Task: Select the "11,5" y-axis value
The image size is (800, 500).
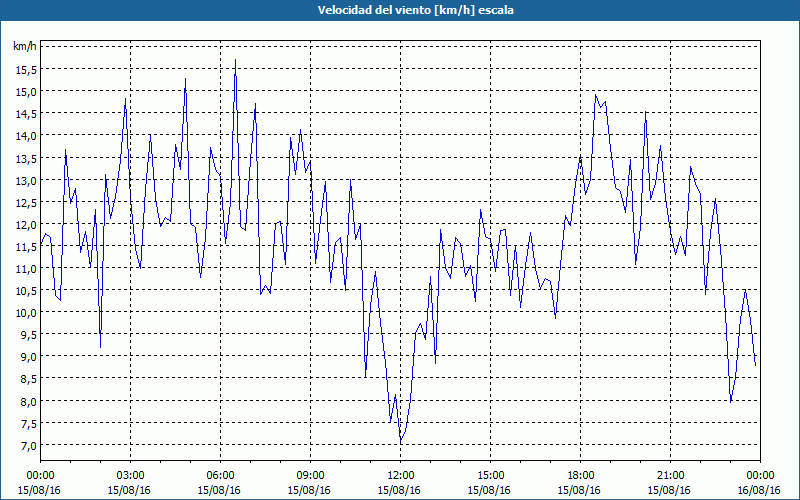Action: [26, 246]
